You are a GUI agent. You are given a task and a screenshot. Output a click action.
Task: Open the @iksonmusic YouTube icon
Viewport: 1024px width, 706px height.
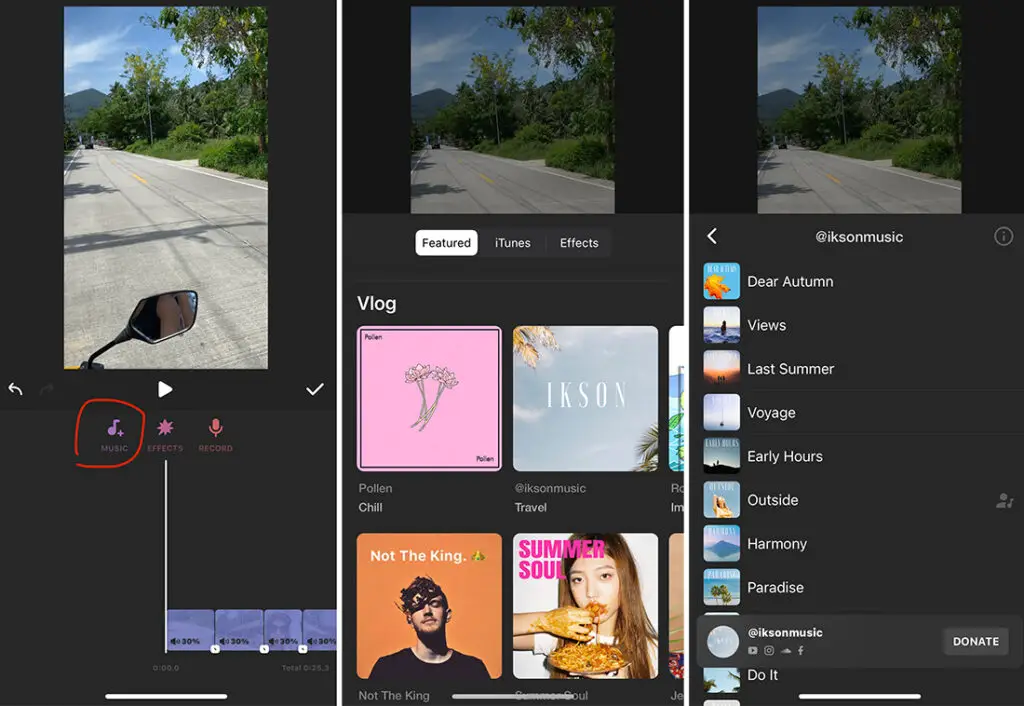pyautogui.click(x=752, y=650)
